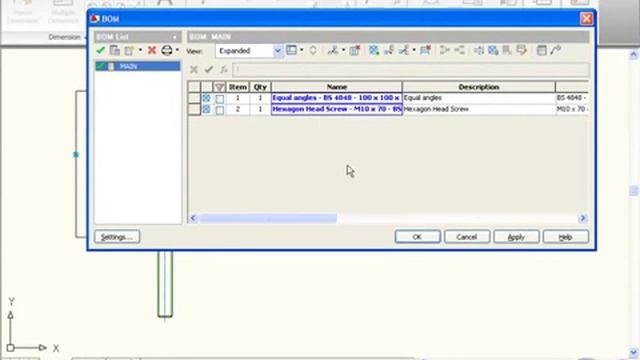
Task: Click the blue part icon in Equal angles row
Action: coord(207,98)
